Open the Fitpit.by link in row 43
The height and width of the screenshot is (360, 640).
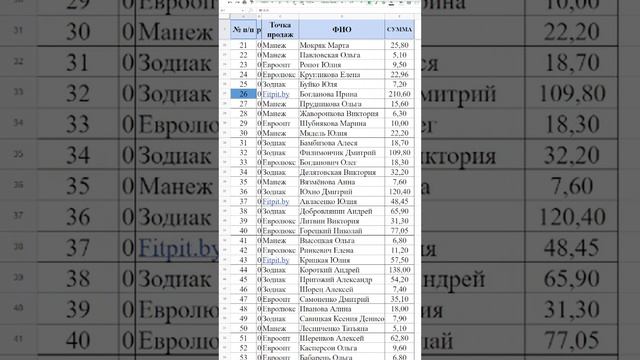pyautogui.click(x=276, y=260)
